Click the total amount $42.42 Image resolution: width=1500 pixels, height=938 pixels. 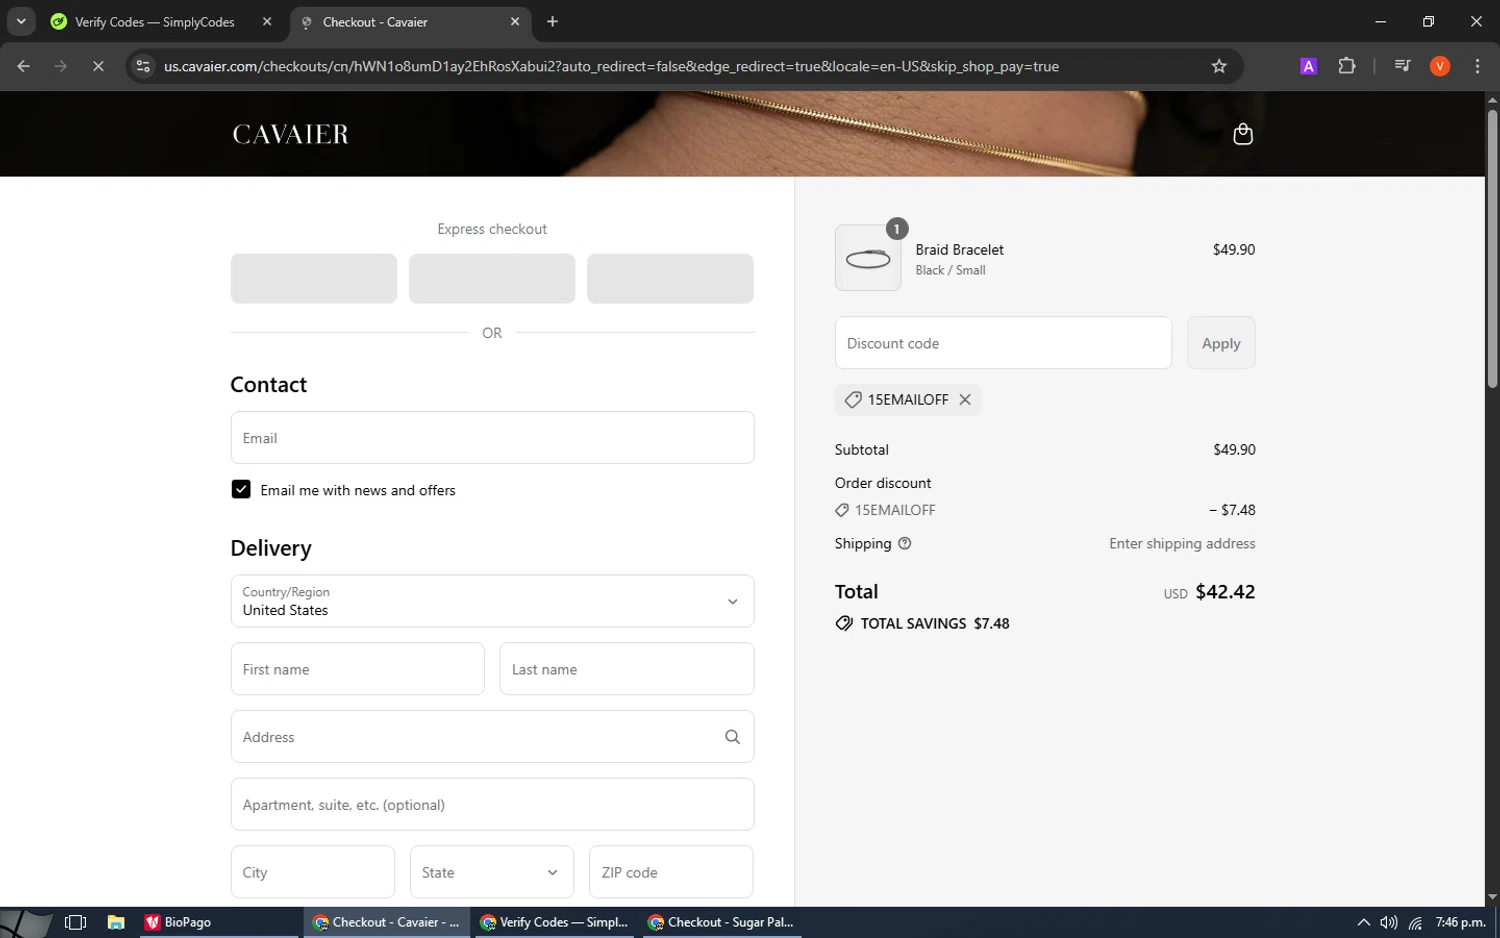(1225, 591)
